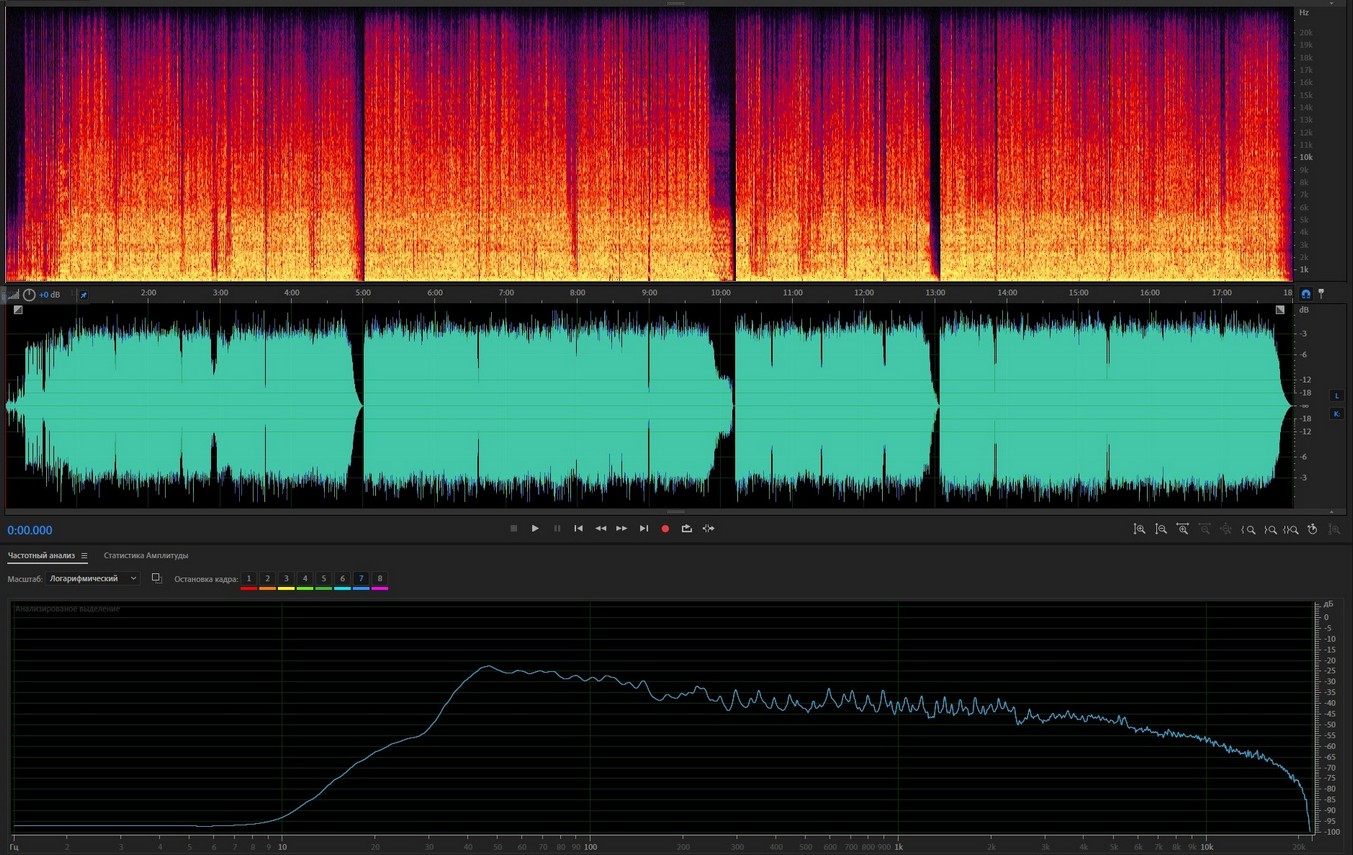This screenshot has height=855, width=1353.
Task: Click zoom in amplitude icon
Action: coord(1139,529)
